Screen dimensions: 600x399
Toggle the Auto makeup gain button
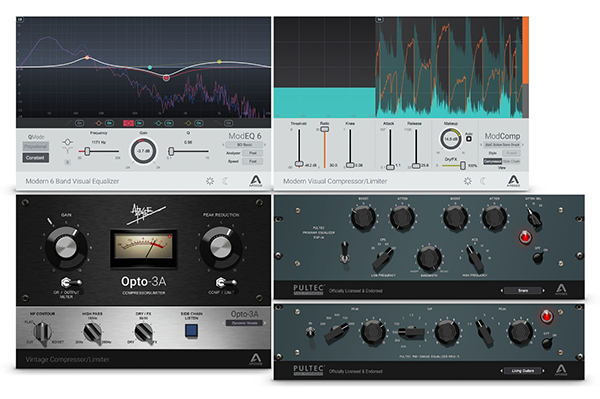469,138
